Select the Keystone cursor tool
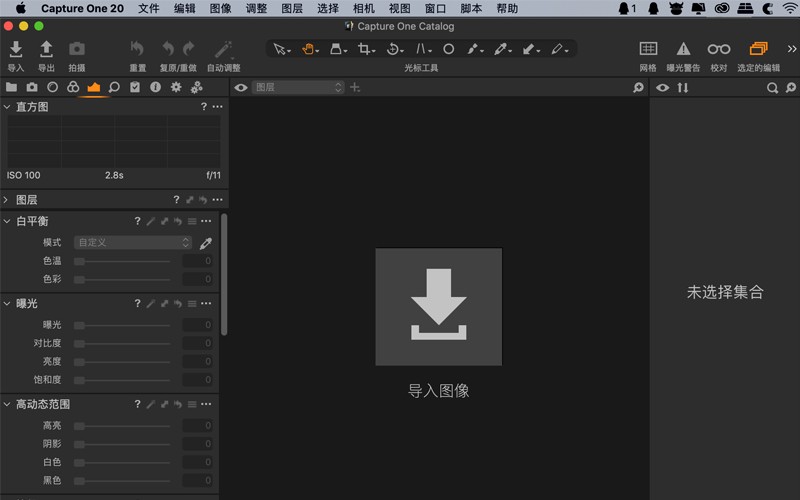Screen dimensions: 800x500 coord(423,49)
